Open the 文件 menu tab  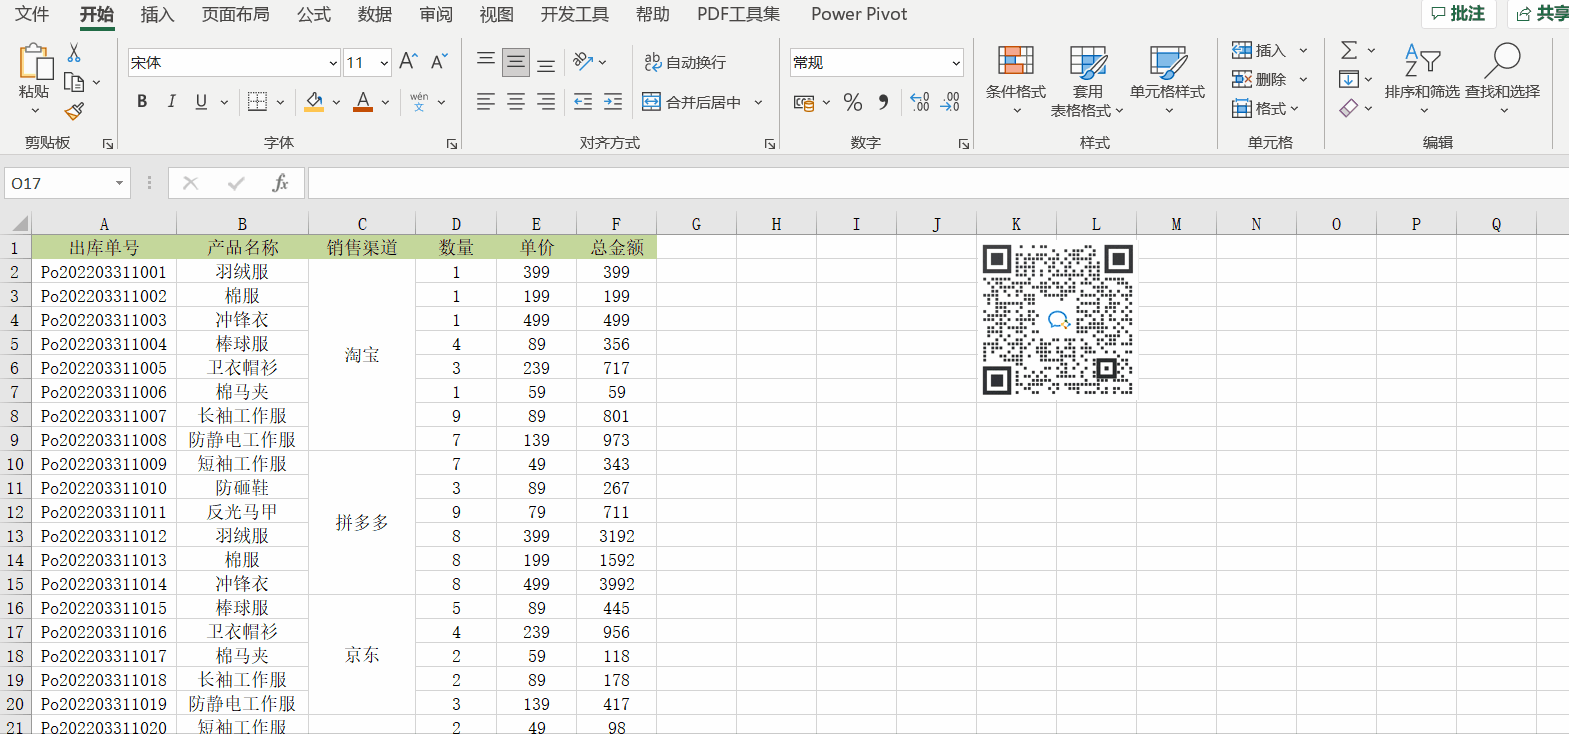(32, 14)
